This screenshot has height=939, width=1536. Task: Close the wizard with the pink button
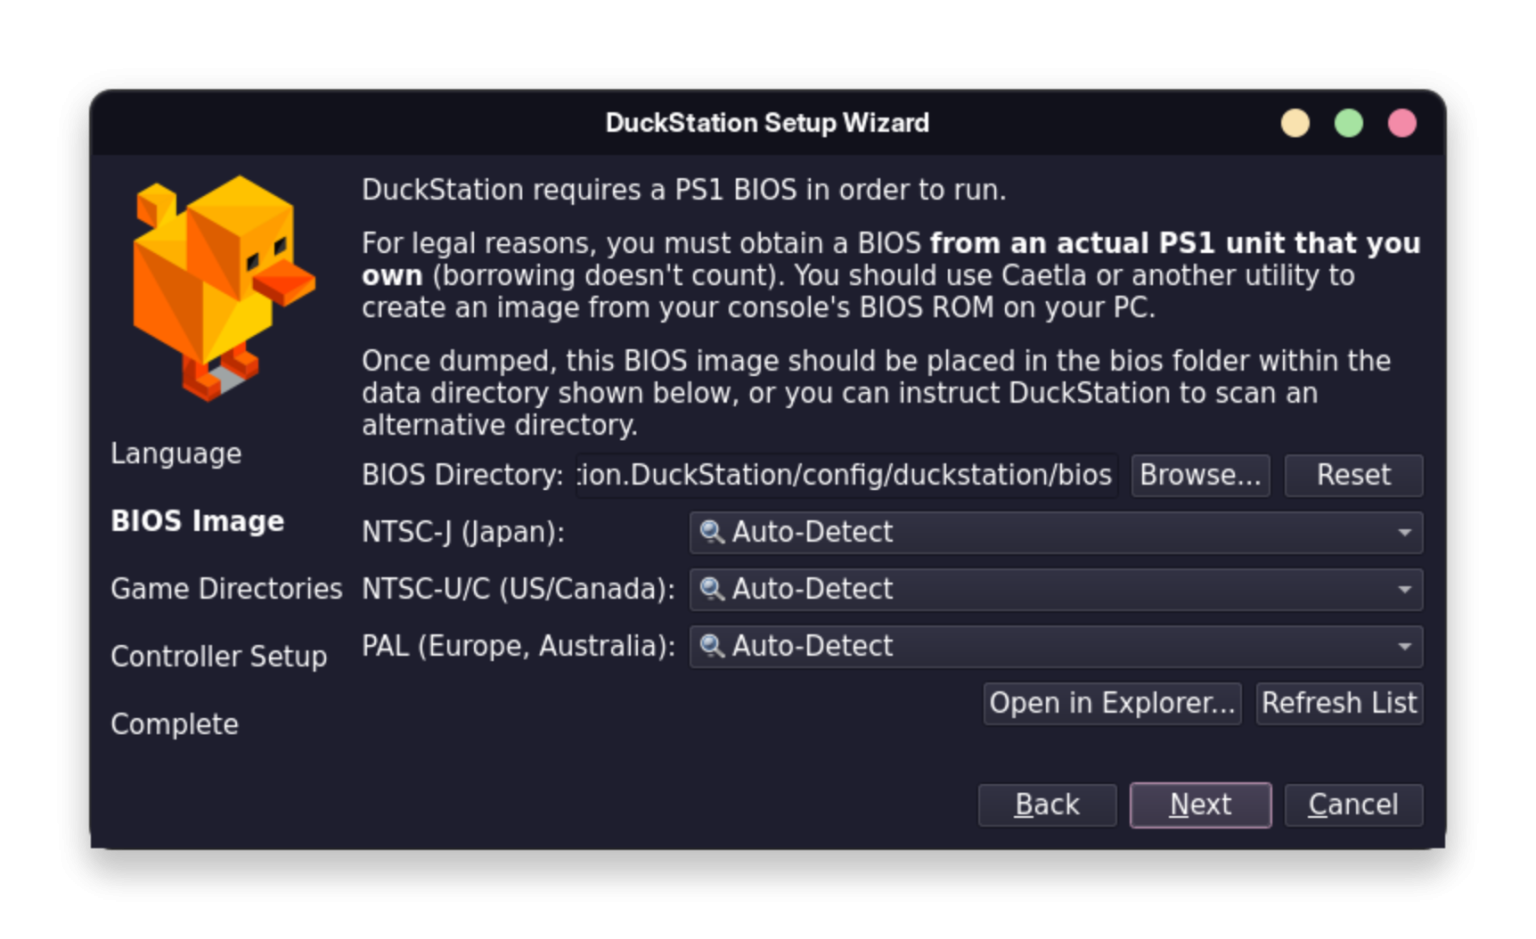tap(1402, 123)
